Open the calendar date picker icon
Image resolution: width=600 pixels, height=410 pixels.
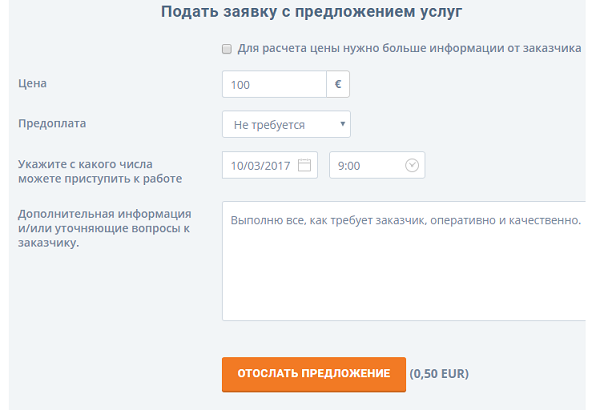click(305, 165)
